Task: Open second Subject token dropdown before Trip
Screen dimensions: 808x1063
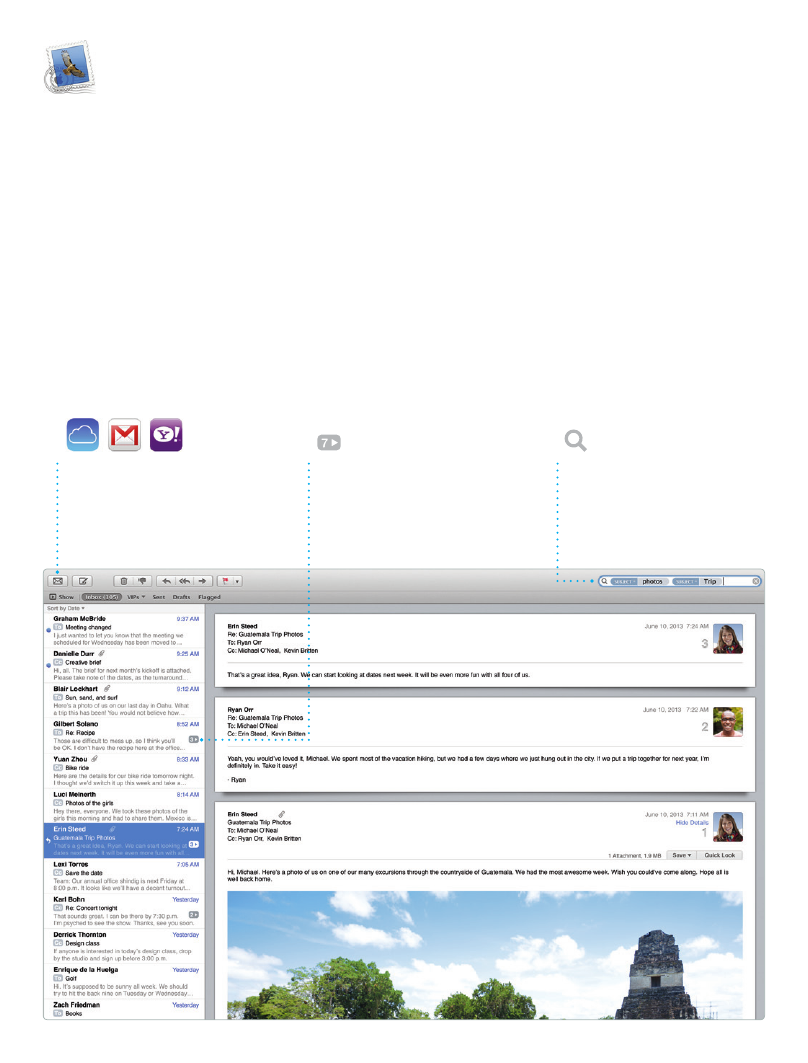Action: pyautogui.click(x=686, y=582)
